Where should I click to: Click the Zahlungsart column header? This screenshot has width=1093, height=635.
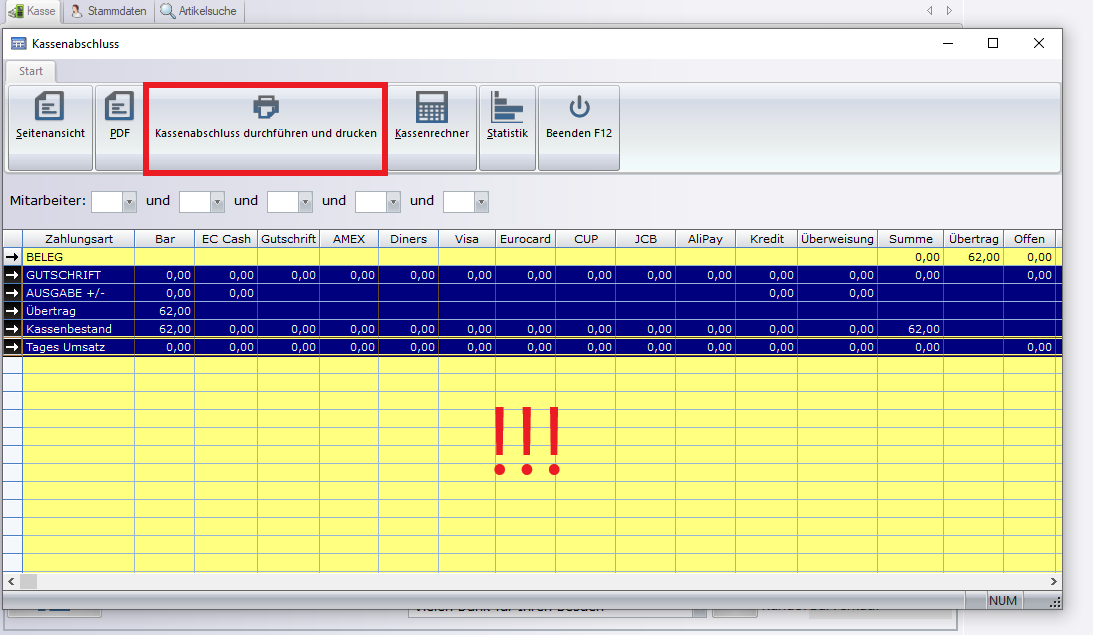pos(78,239)
